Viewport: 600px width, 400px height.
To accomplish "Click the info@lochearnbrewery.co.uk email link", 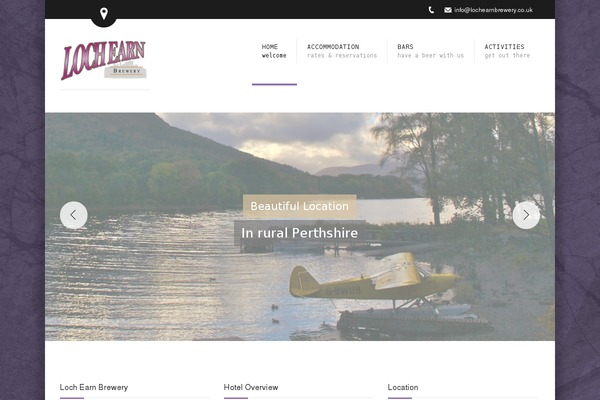I will coord(493,10).
